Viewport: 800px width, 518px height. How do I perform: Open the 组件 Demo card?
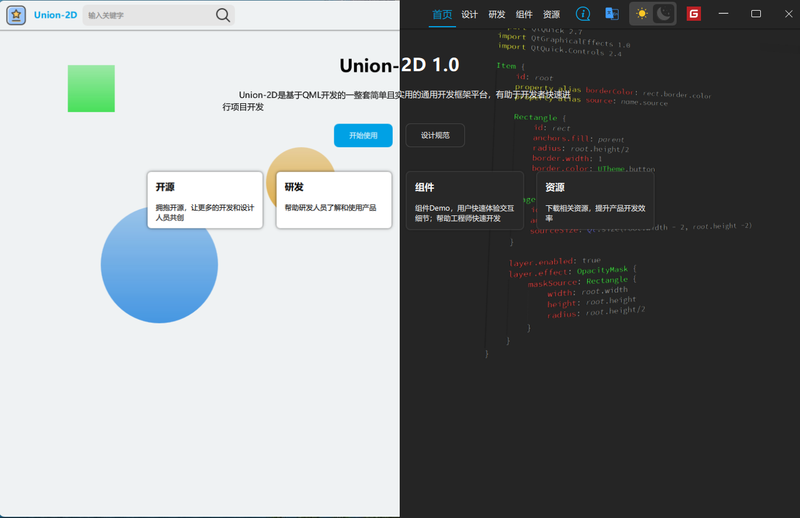[x=464, y=200]
